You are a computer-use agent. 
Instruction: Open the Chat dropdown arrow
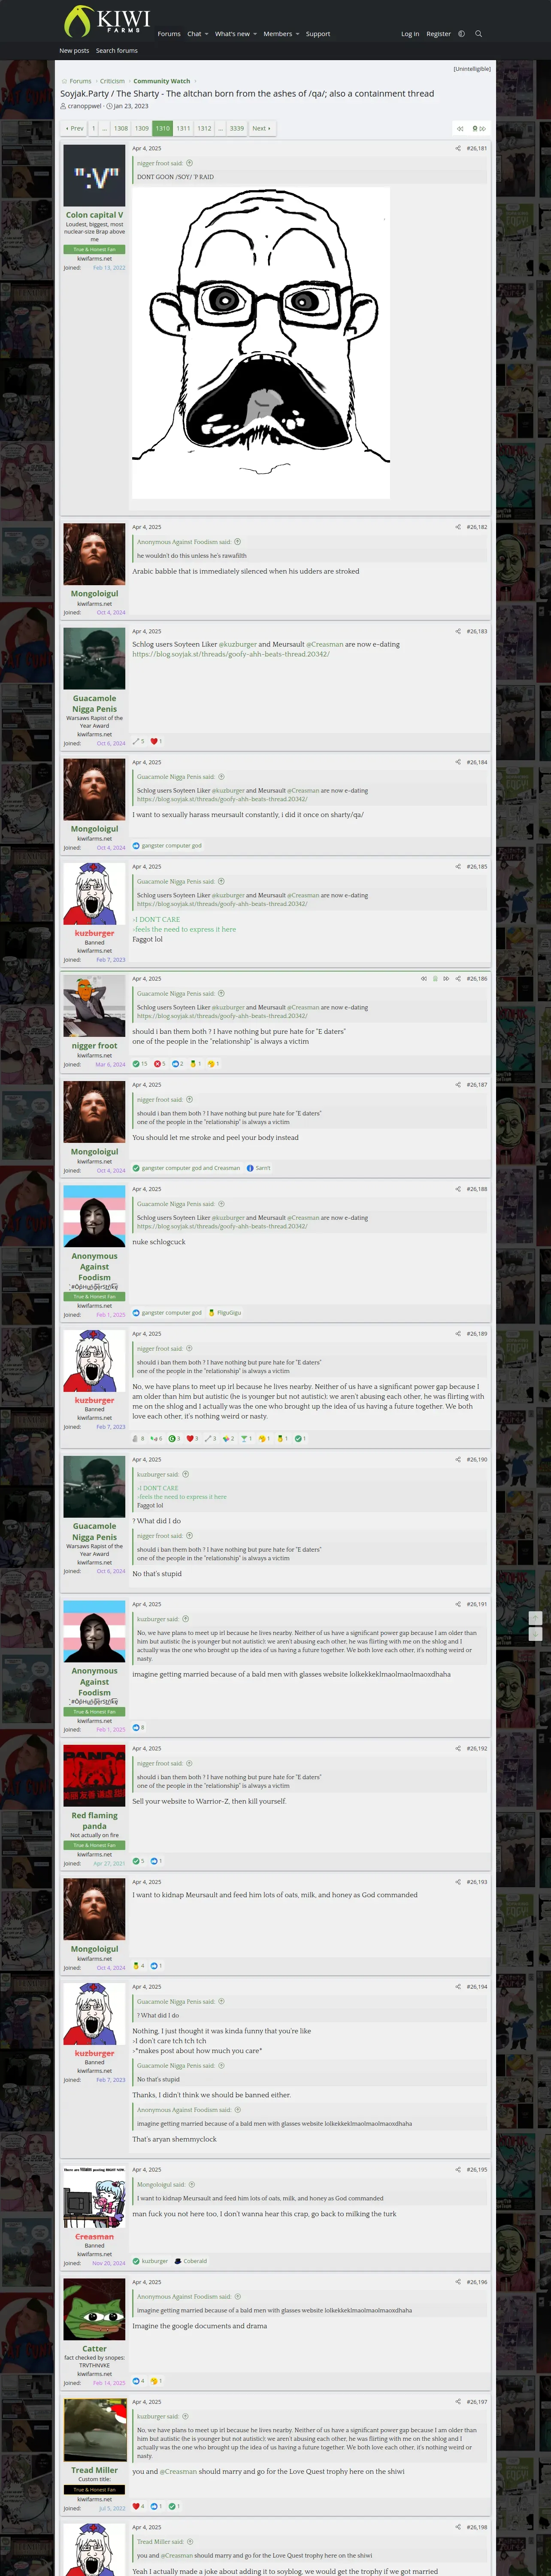(x=206, y=34)
